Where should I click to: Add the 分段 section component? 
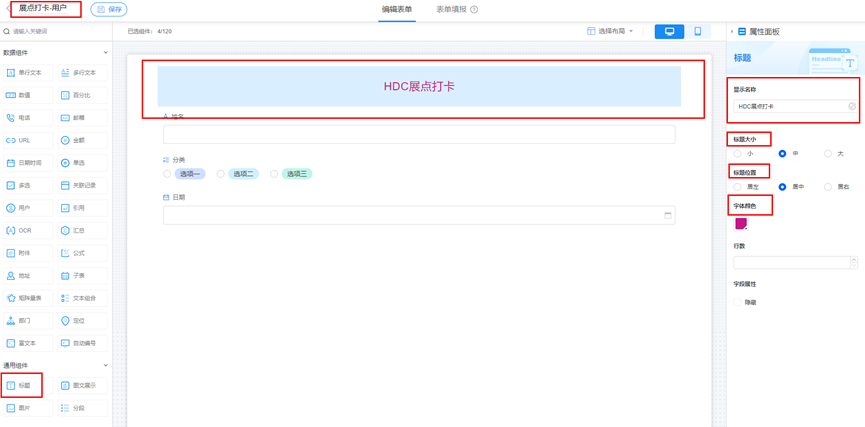(83, 408)
